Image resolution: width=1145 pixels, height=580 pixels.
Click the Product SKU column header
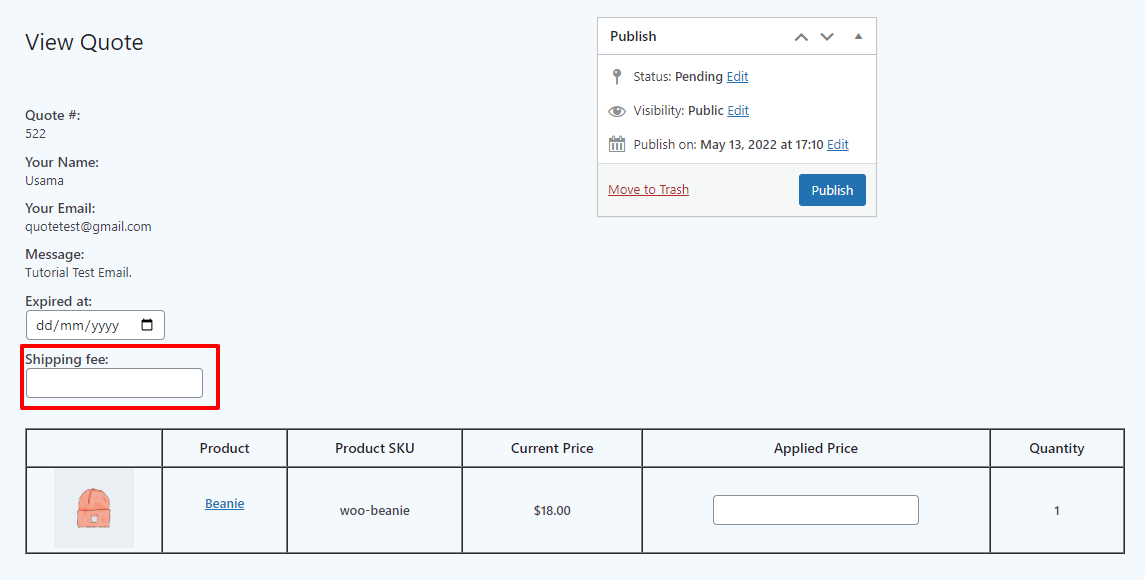coord(375,449)
